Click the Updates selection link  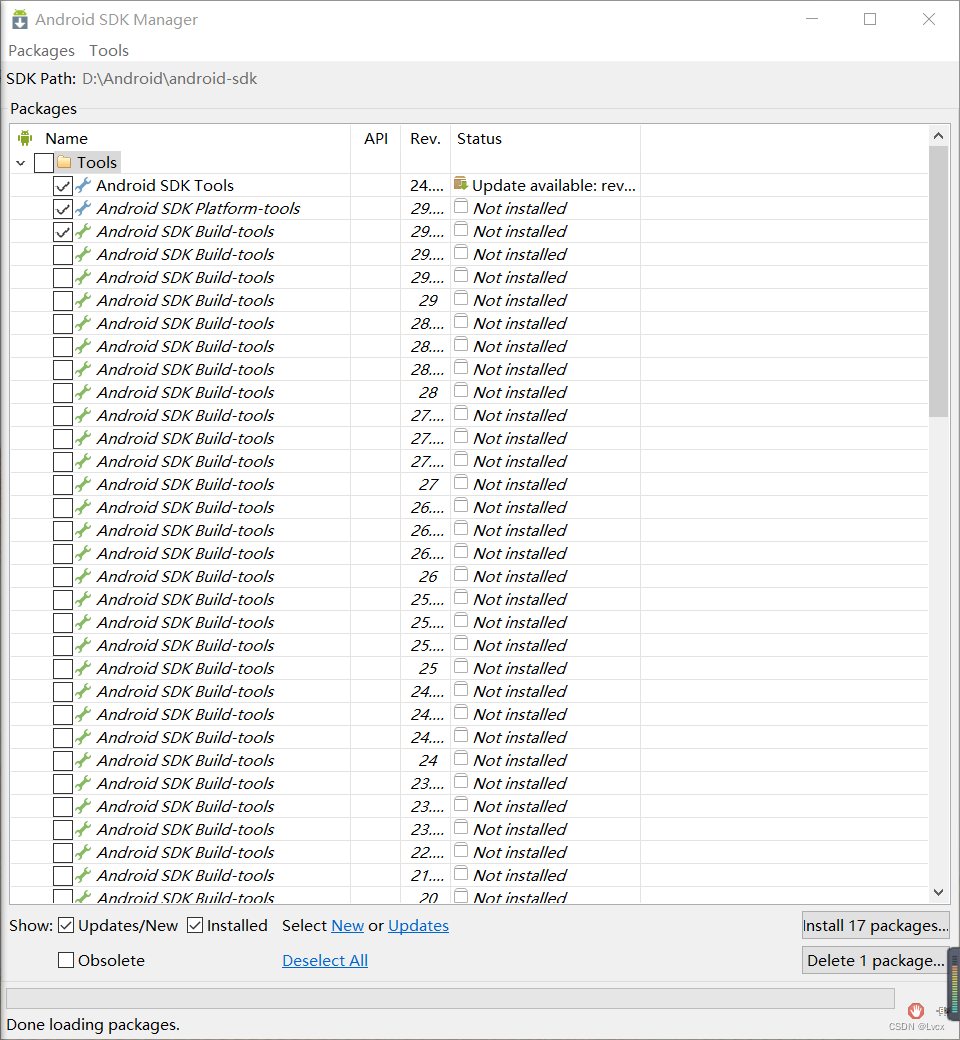[x=418, y=925]
